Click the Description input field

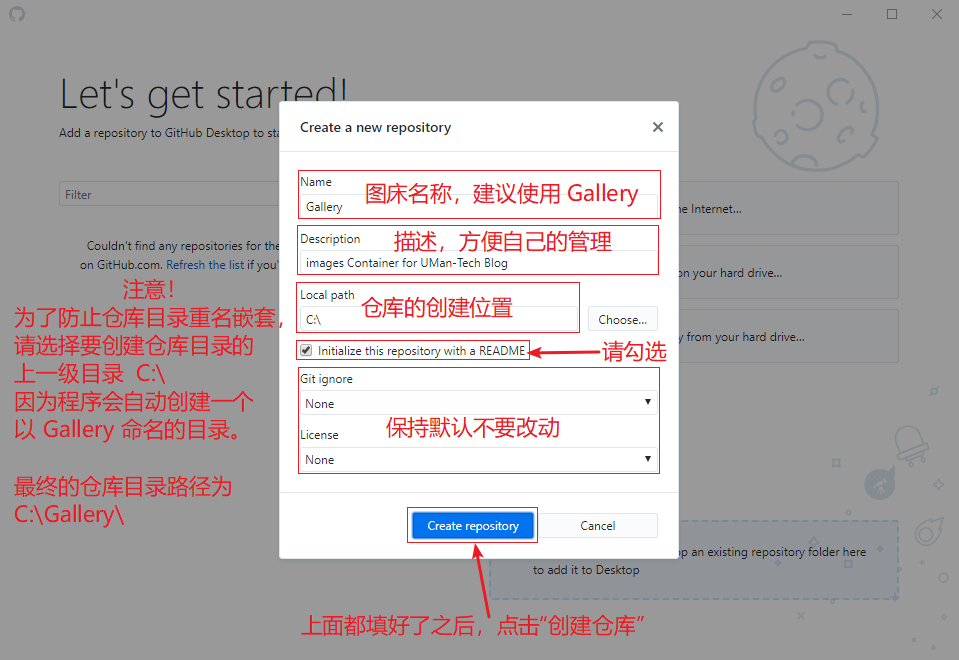click(x=479, y=262)
